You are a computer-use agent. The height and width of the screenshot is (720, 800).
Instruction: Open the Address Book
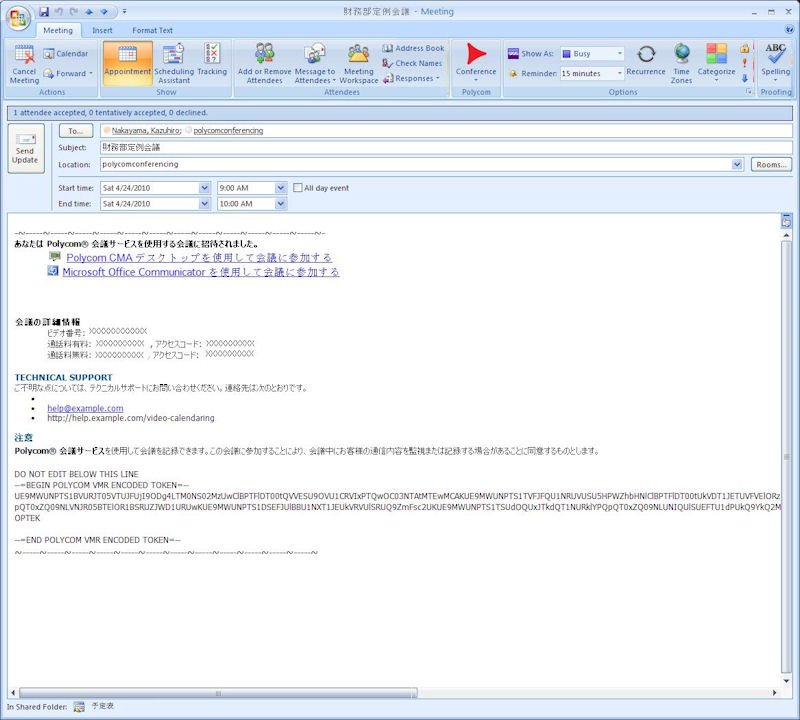pos(413,48)
